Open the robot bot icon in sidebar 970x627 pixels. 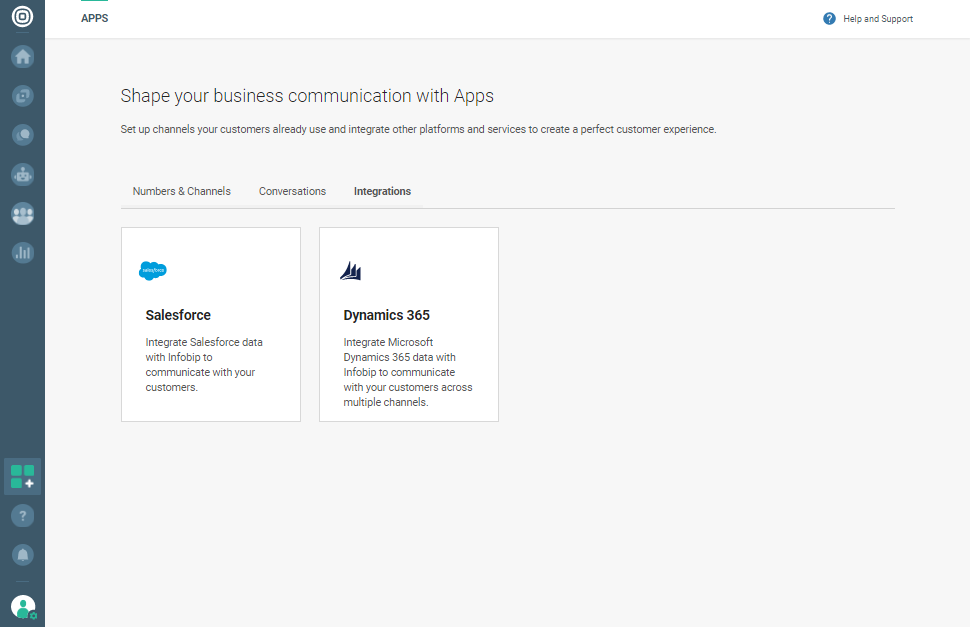pos(22,174)
